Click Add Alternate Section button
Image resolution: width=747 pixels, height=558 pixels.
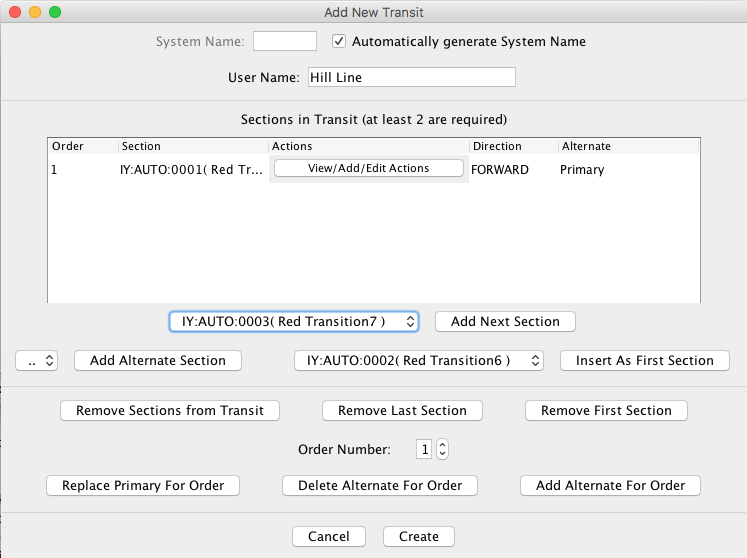pyautogui.click(x=157, y=361)
